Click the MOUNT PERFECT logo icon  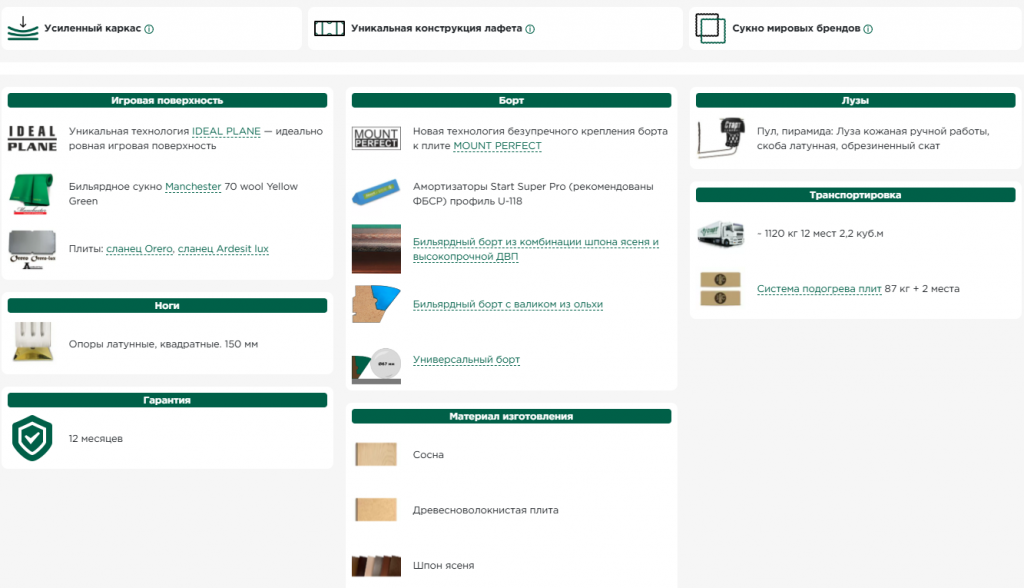(x=376, y=139)
